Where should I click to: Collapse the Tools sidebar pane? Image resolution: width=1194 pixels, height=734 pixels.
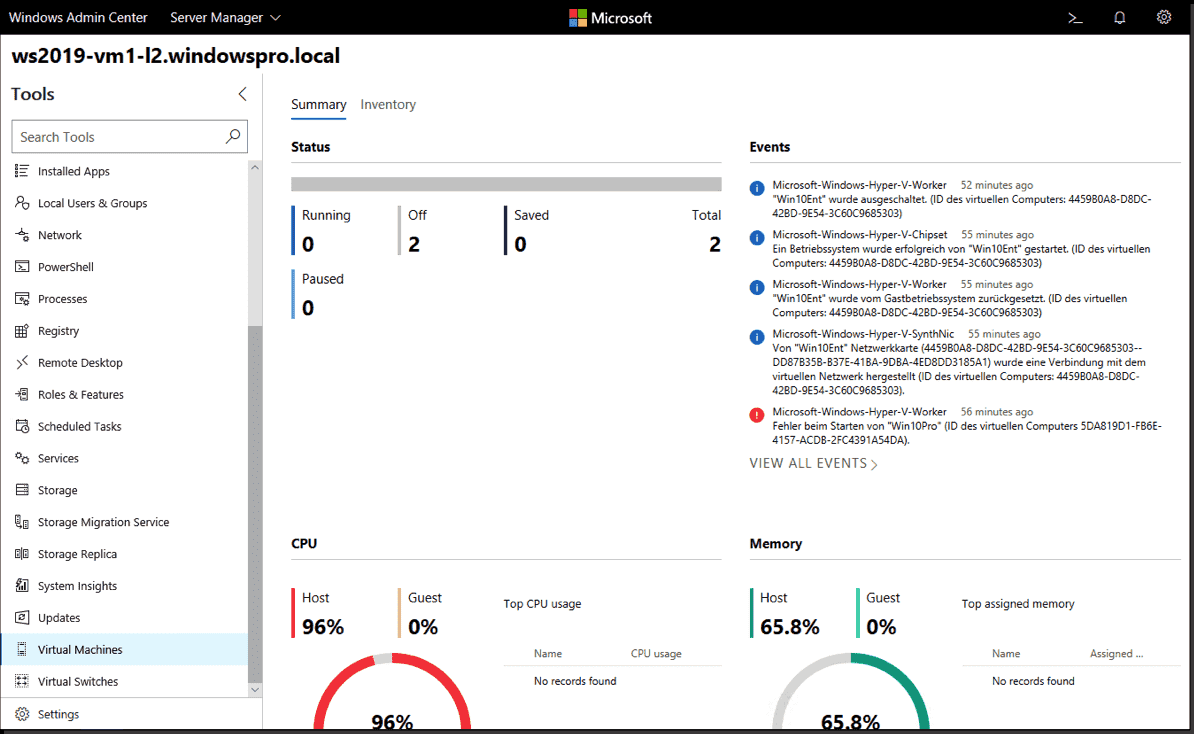point(241,93)
